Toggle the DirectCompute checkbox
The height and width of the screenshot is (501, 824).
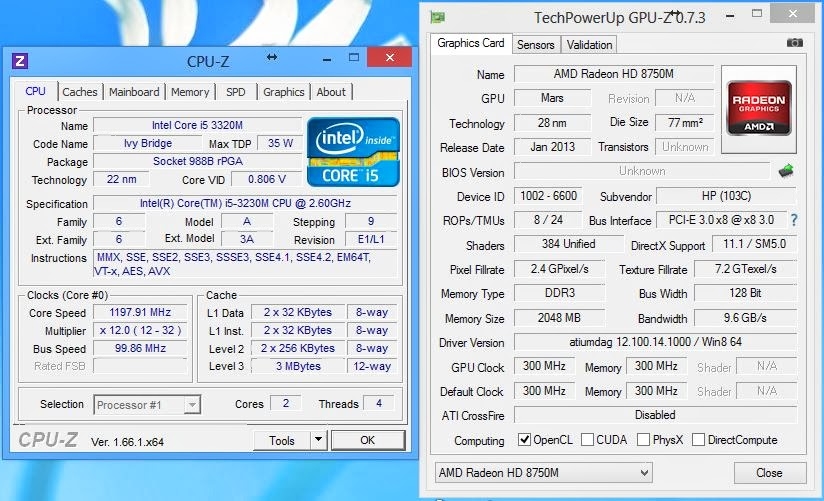[x=698, y=439]
